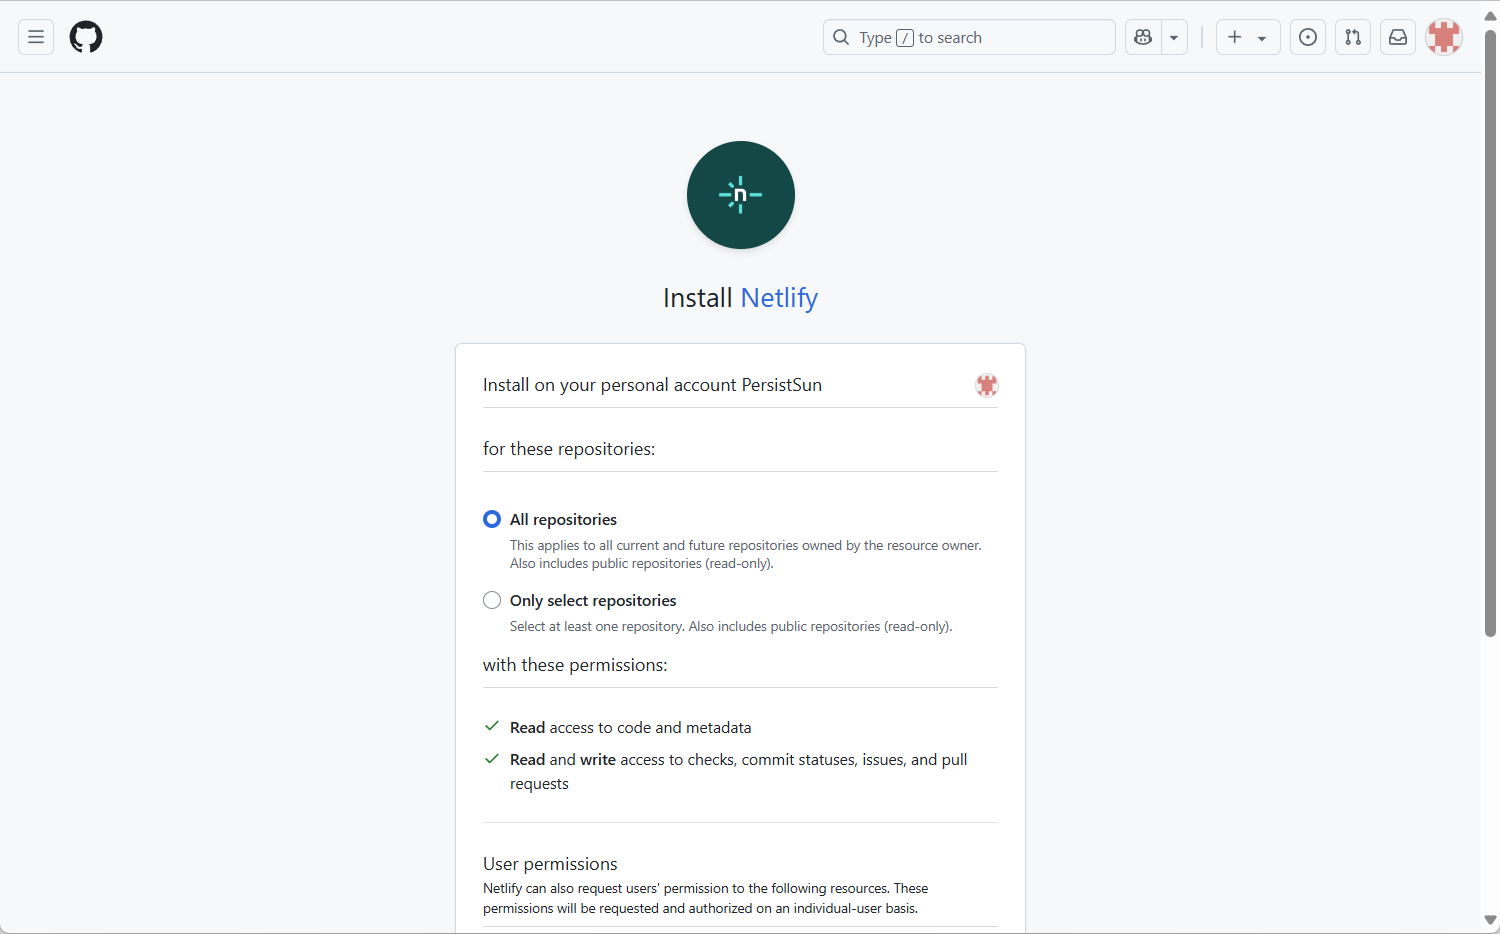The image size is (1500, 934).
Task: Click 'with these permissions:' heading
Action: 575,665
